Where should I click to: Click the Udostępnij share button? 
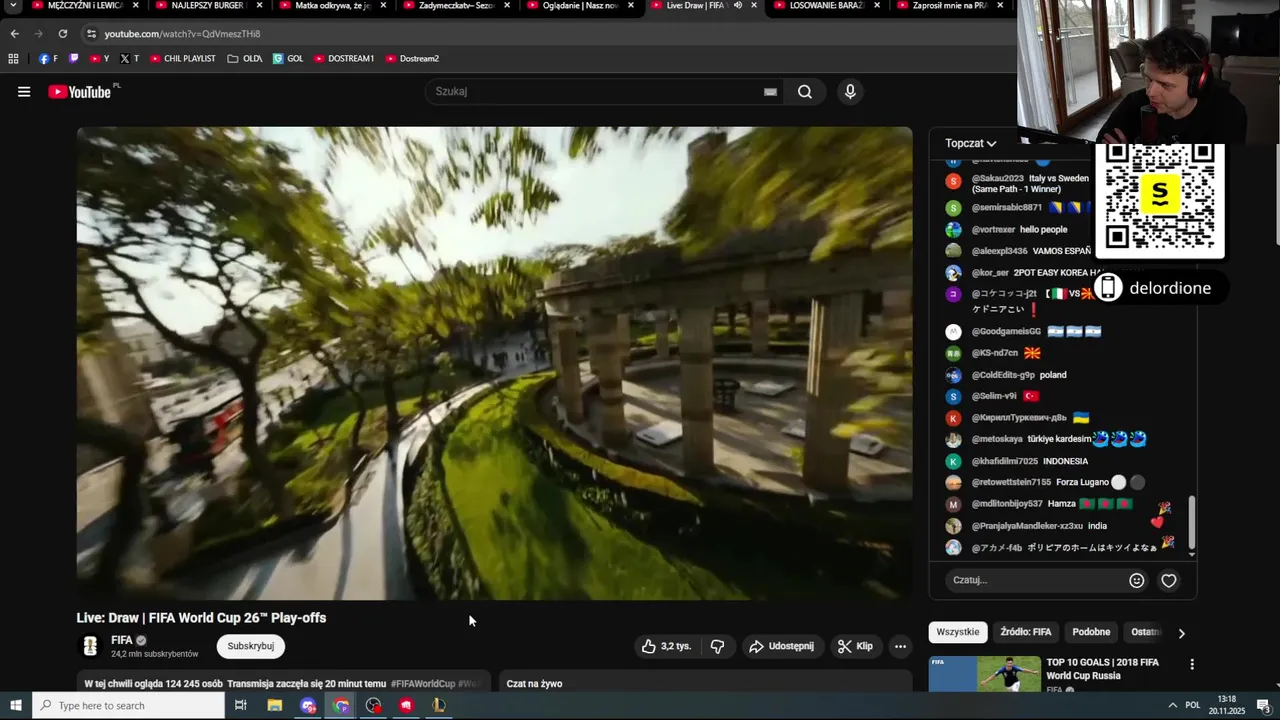pos(781,646)
